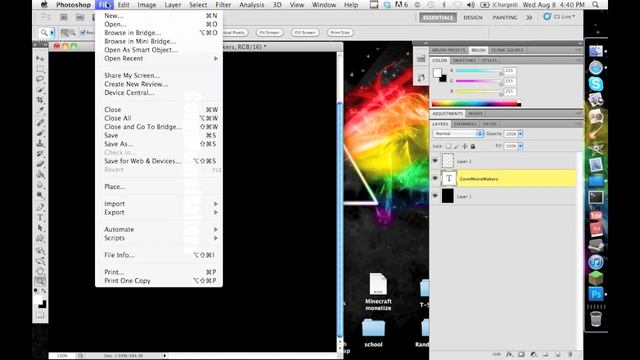Click Lock image pixels brush icon
Viewport: 640px width, 360px height.
pos(456,146)
